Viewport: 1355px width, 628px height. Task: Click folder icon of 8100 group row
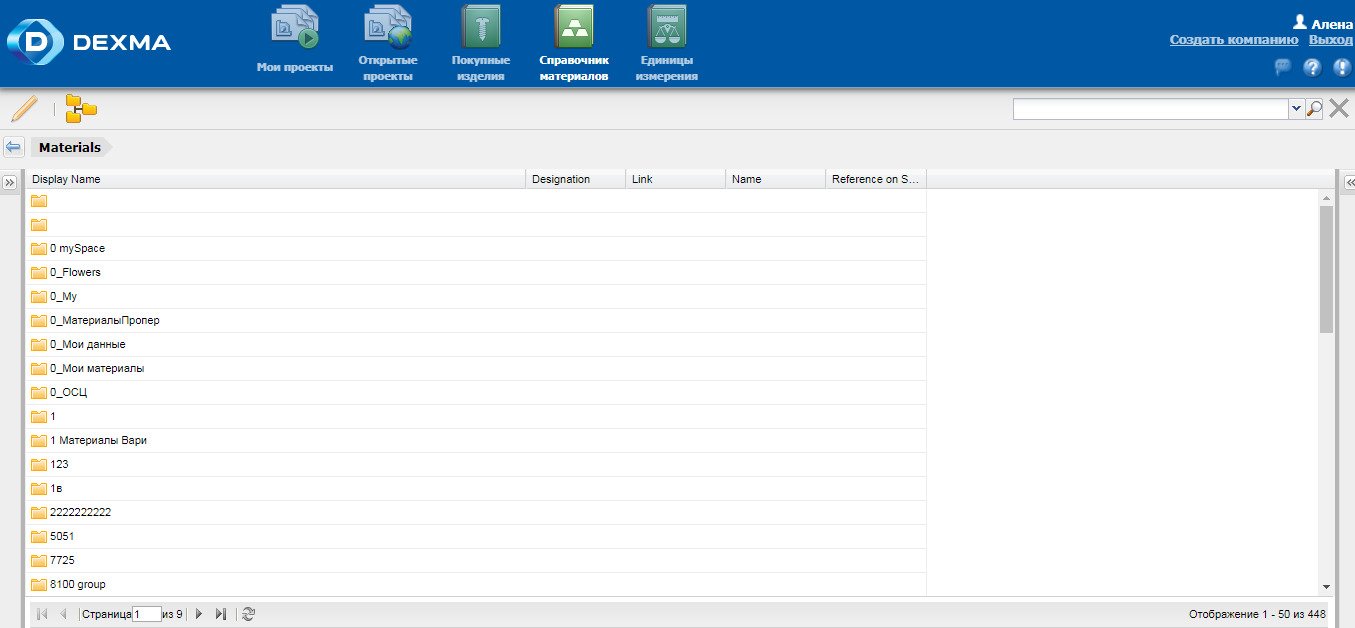(x=39, y=584)
